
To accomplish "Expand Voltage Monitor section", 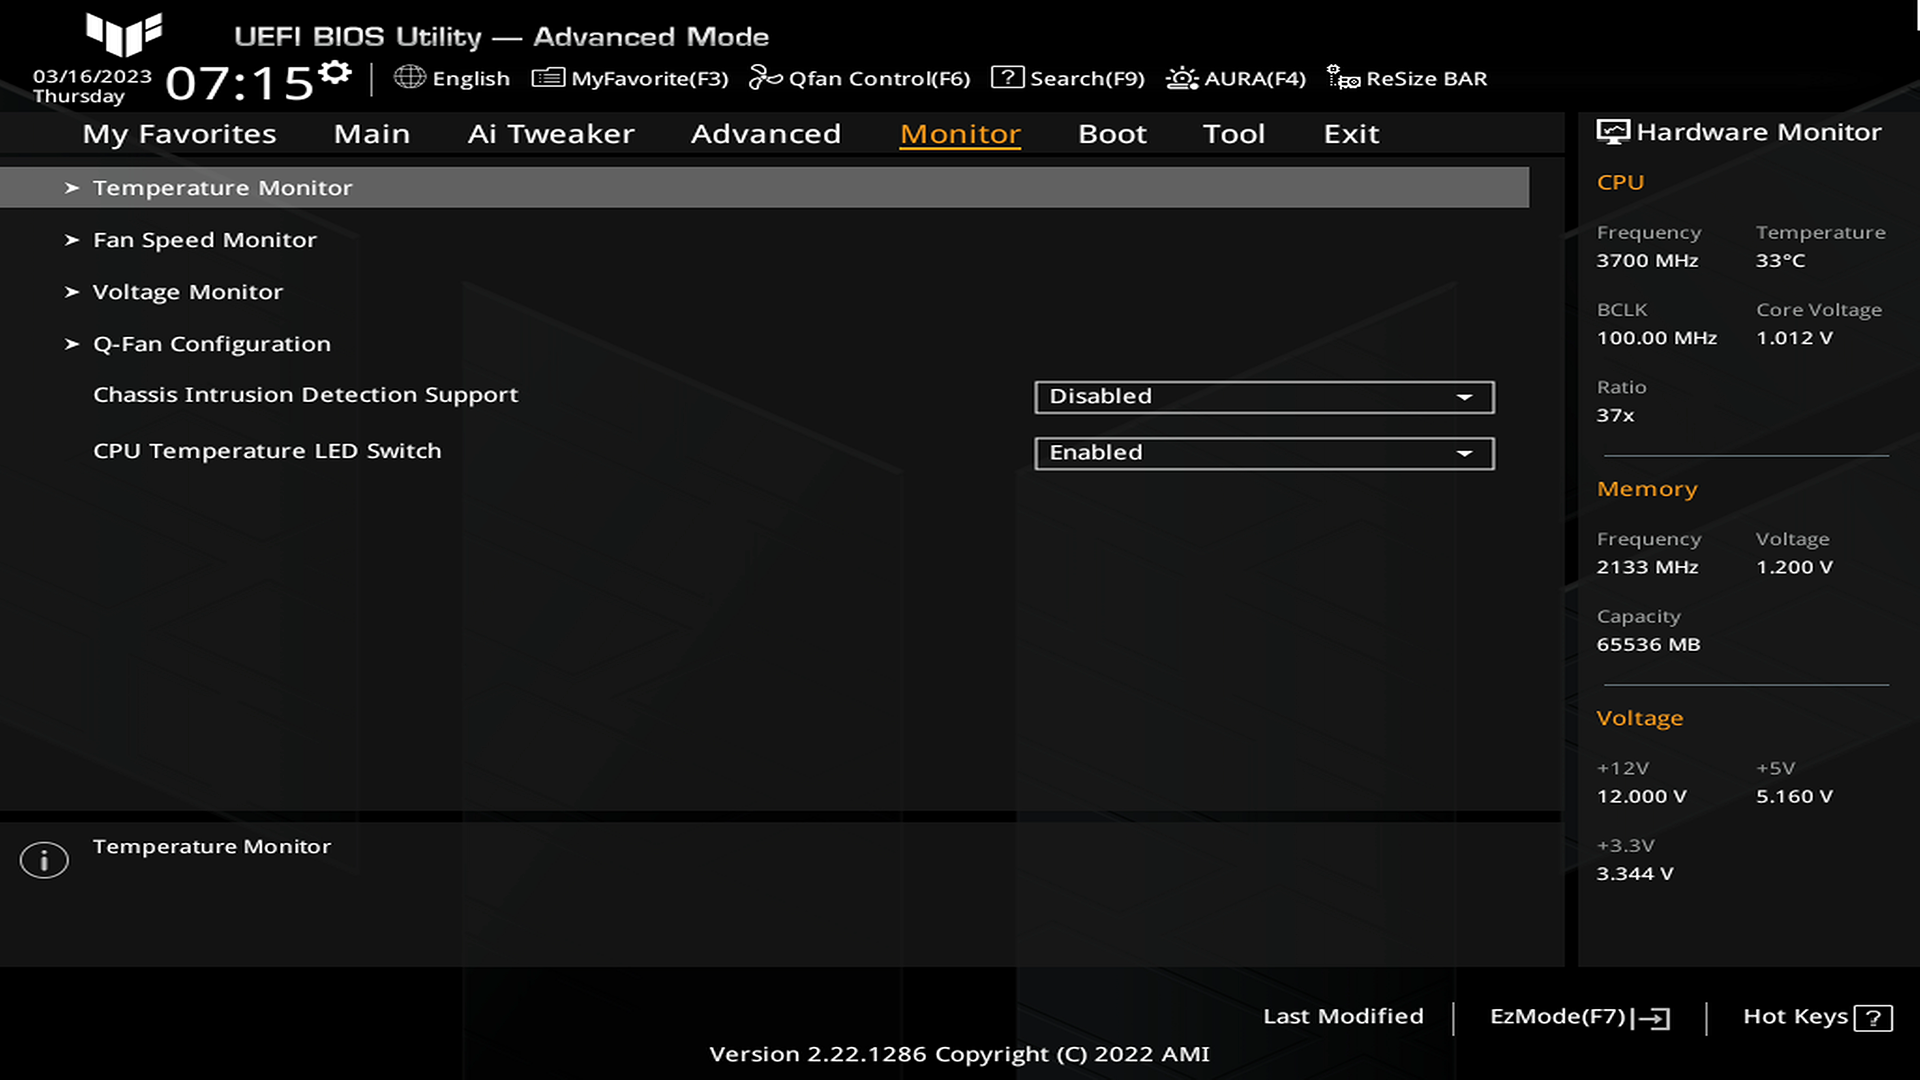I will [185, 291].
